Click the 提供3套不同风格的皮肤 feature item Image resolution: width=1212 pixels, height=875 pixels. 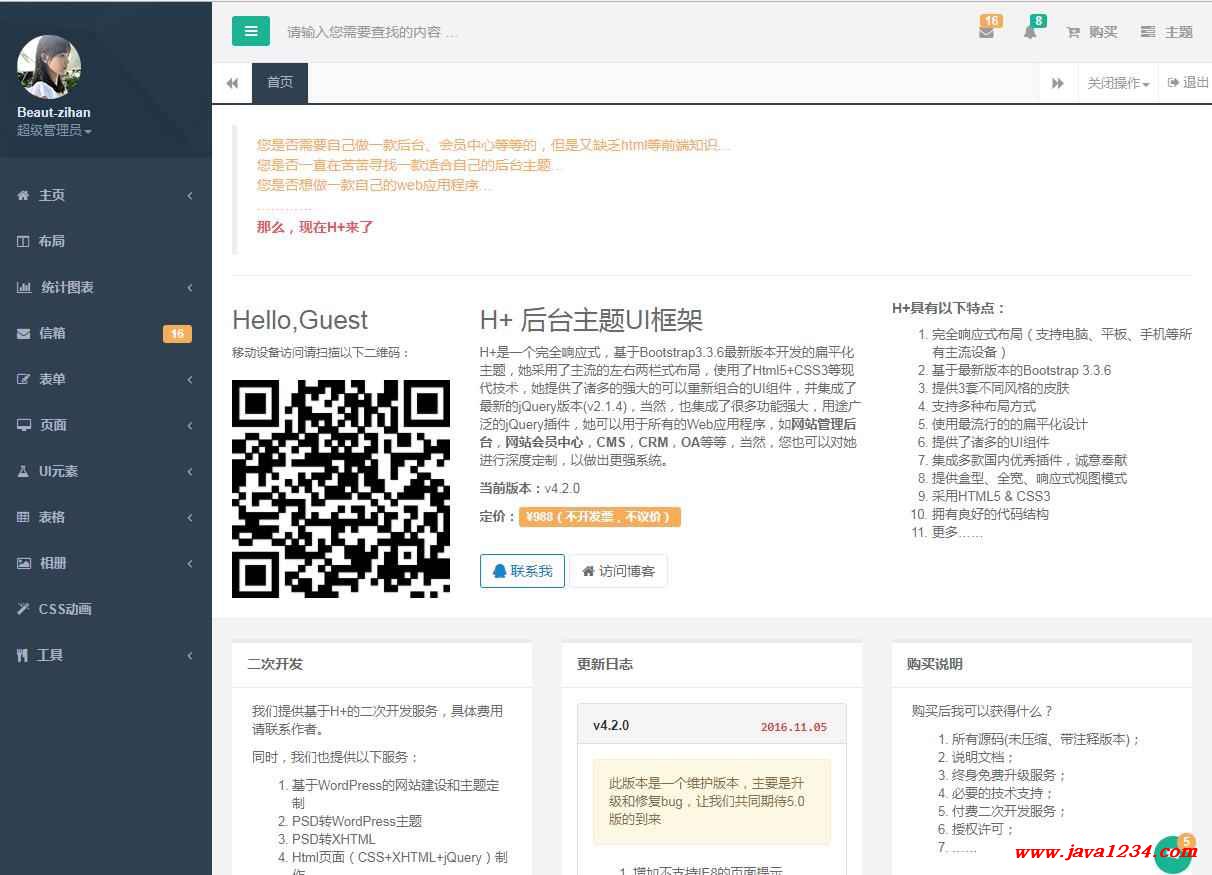click(x=1001, y=388)
